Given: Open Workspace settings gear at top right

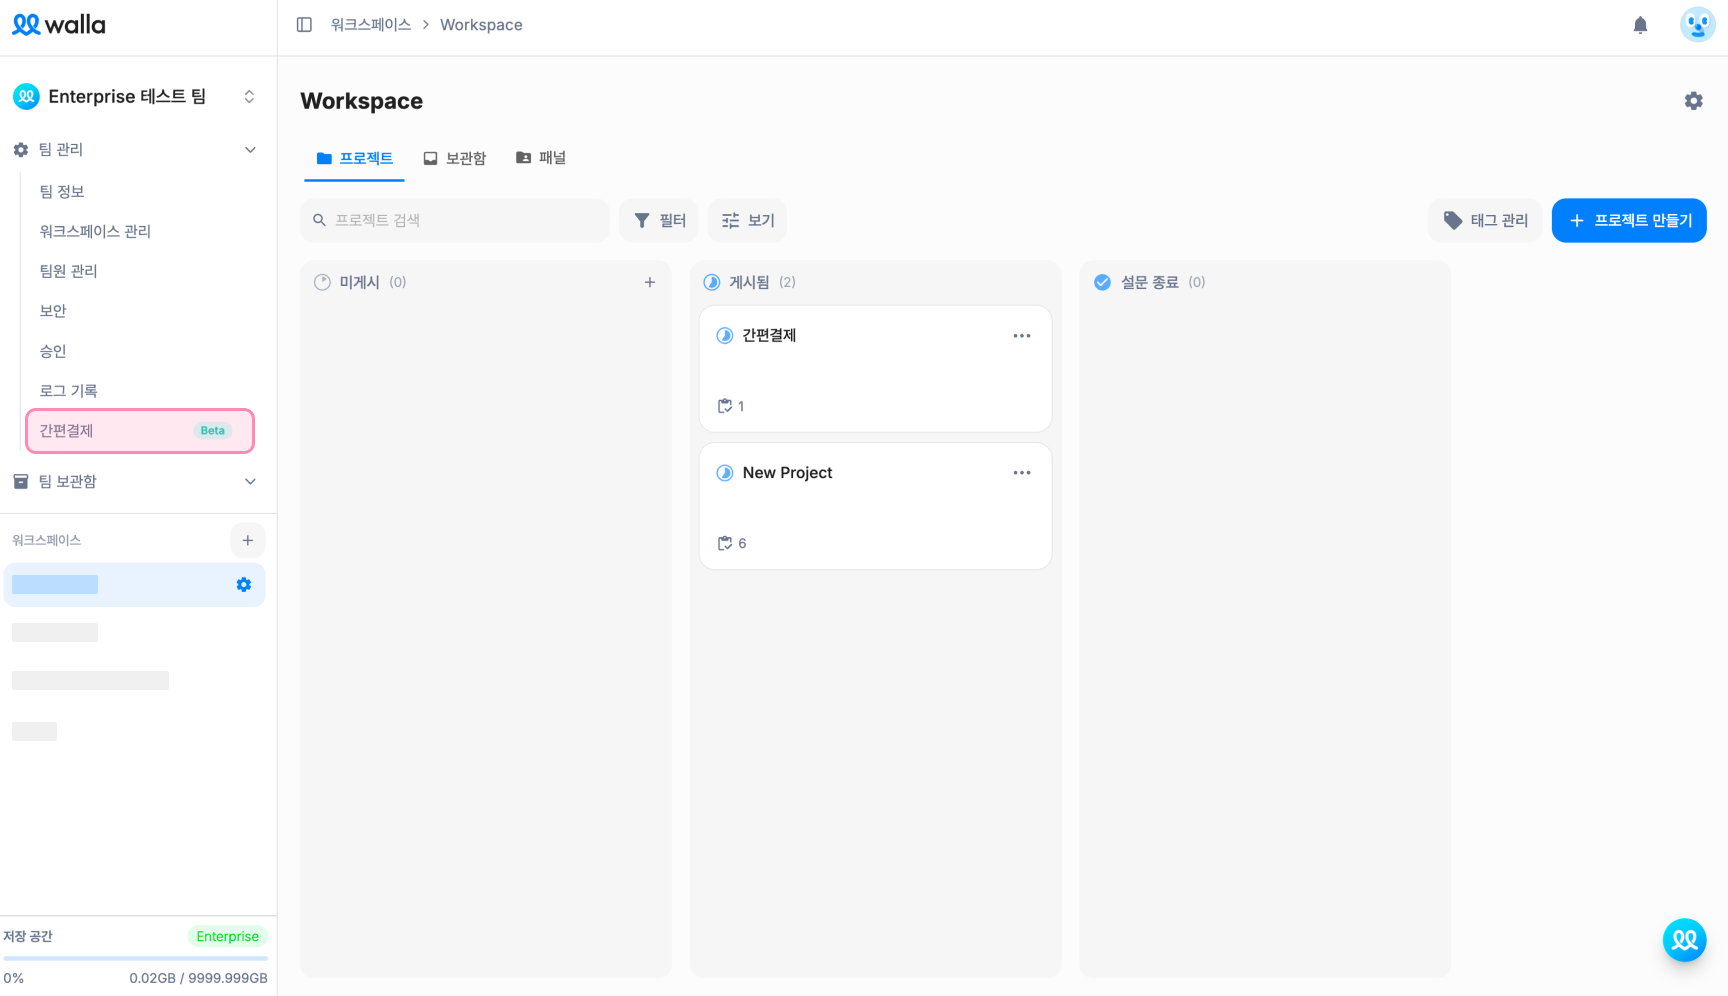Looking at the screenshot, I should pyautogui.click(x=1693, y=101).
